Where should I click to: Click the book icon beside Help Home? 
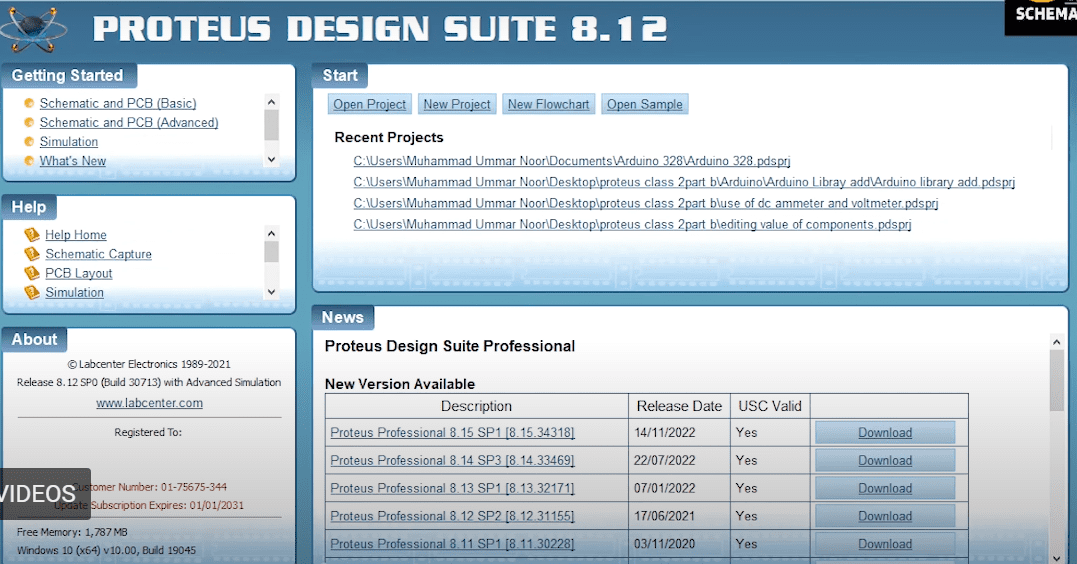pos(32,235)
